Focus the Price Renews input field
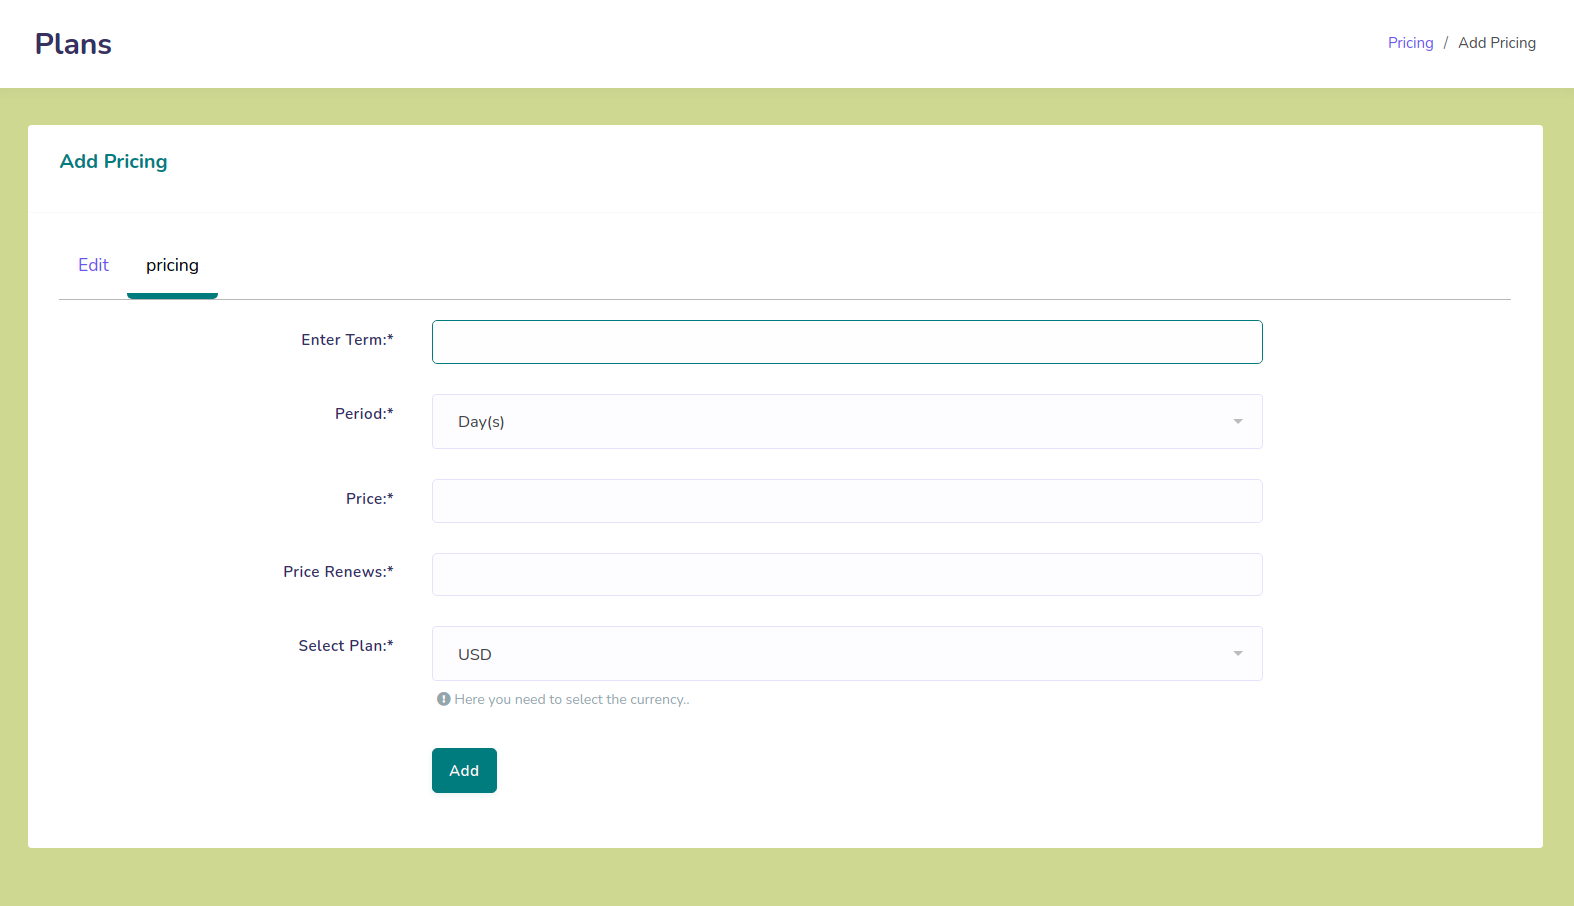 (x=846, y=575)
